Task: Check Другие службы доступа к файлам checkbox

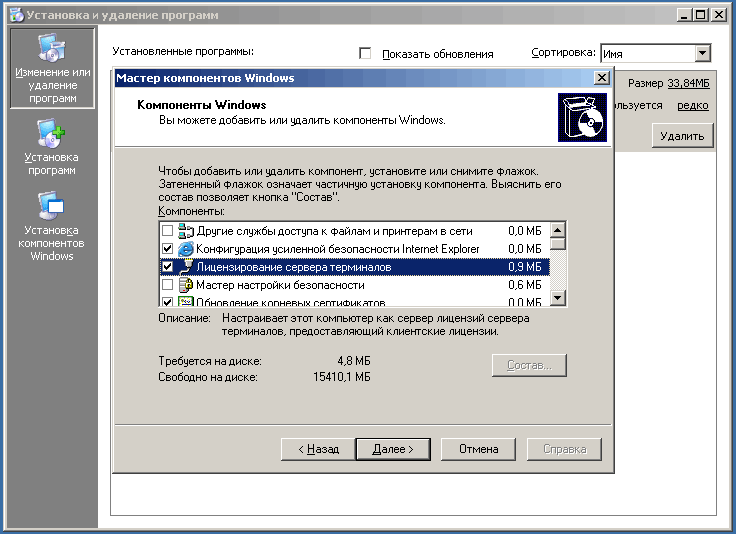Action: [168, 231]
